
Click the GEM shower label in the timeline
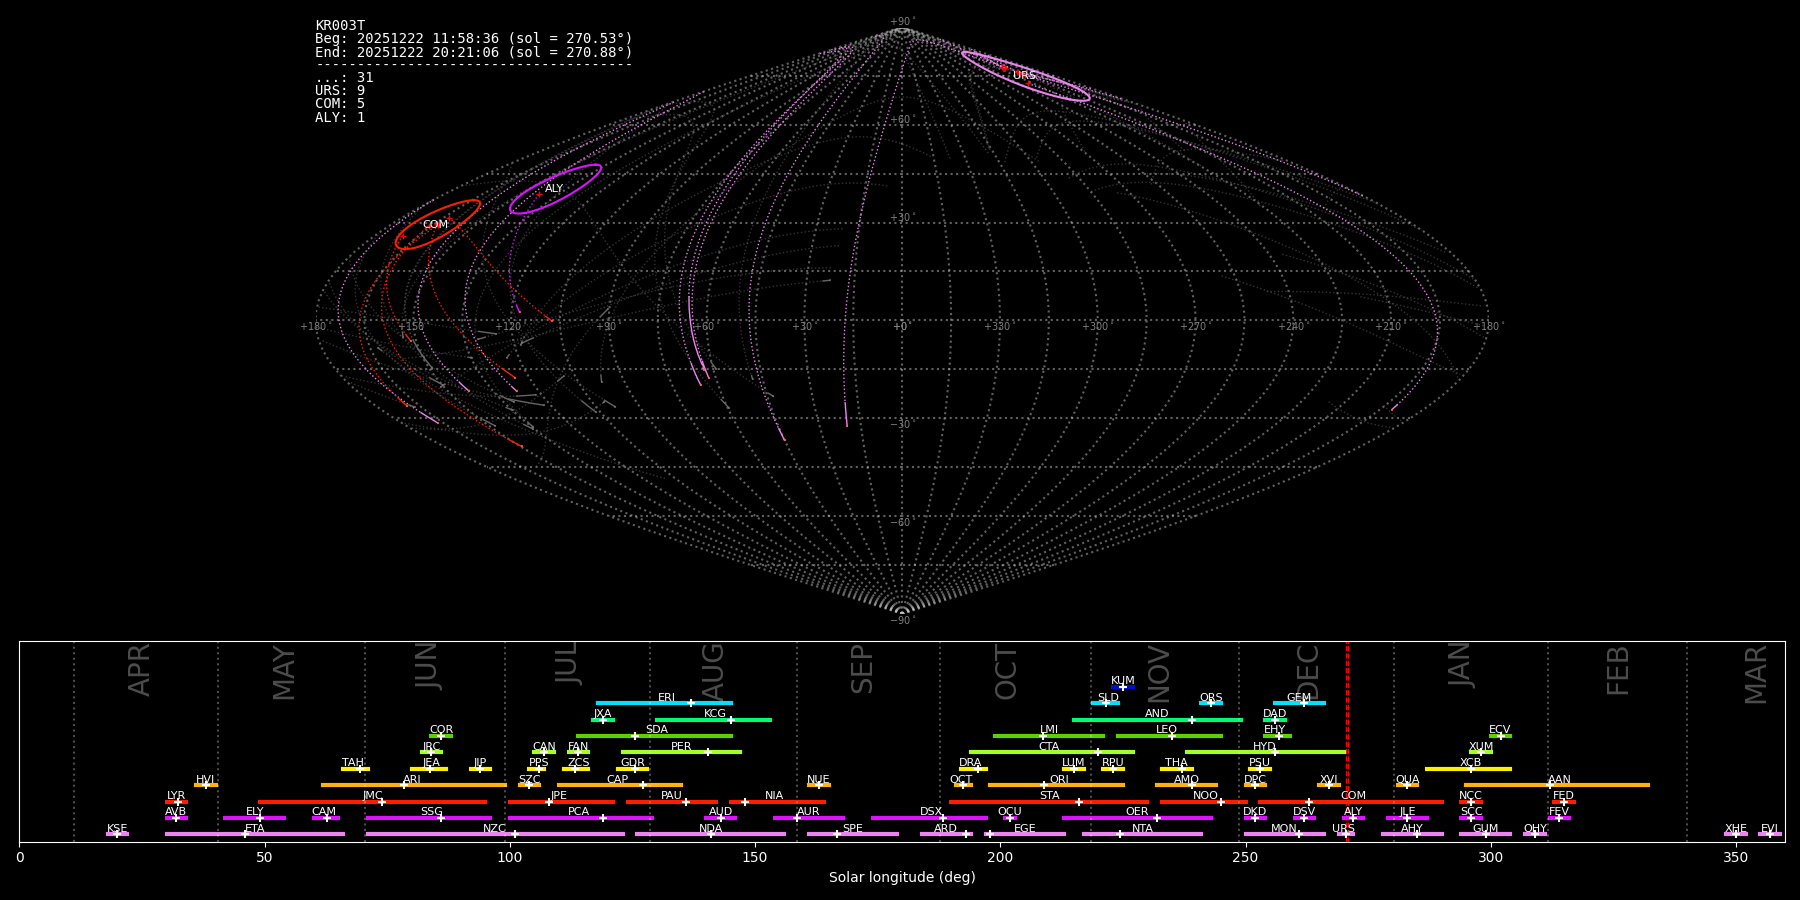point(1298,698)
